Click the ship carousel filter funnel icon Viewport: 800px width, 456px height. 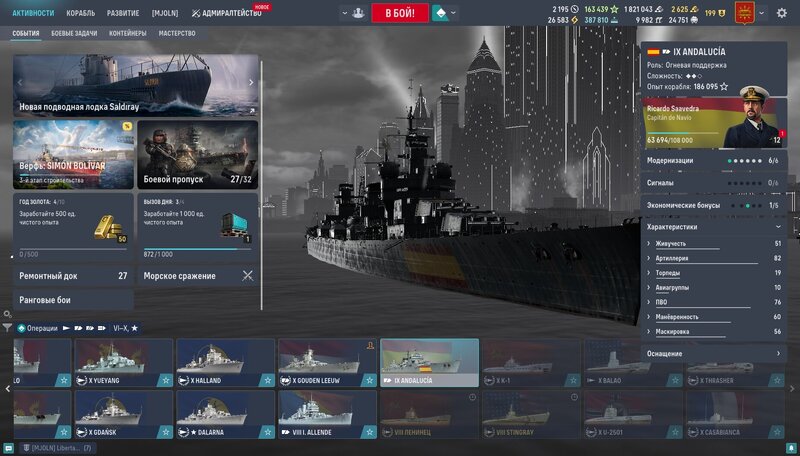point(7,328)
